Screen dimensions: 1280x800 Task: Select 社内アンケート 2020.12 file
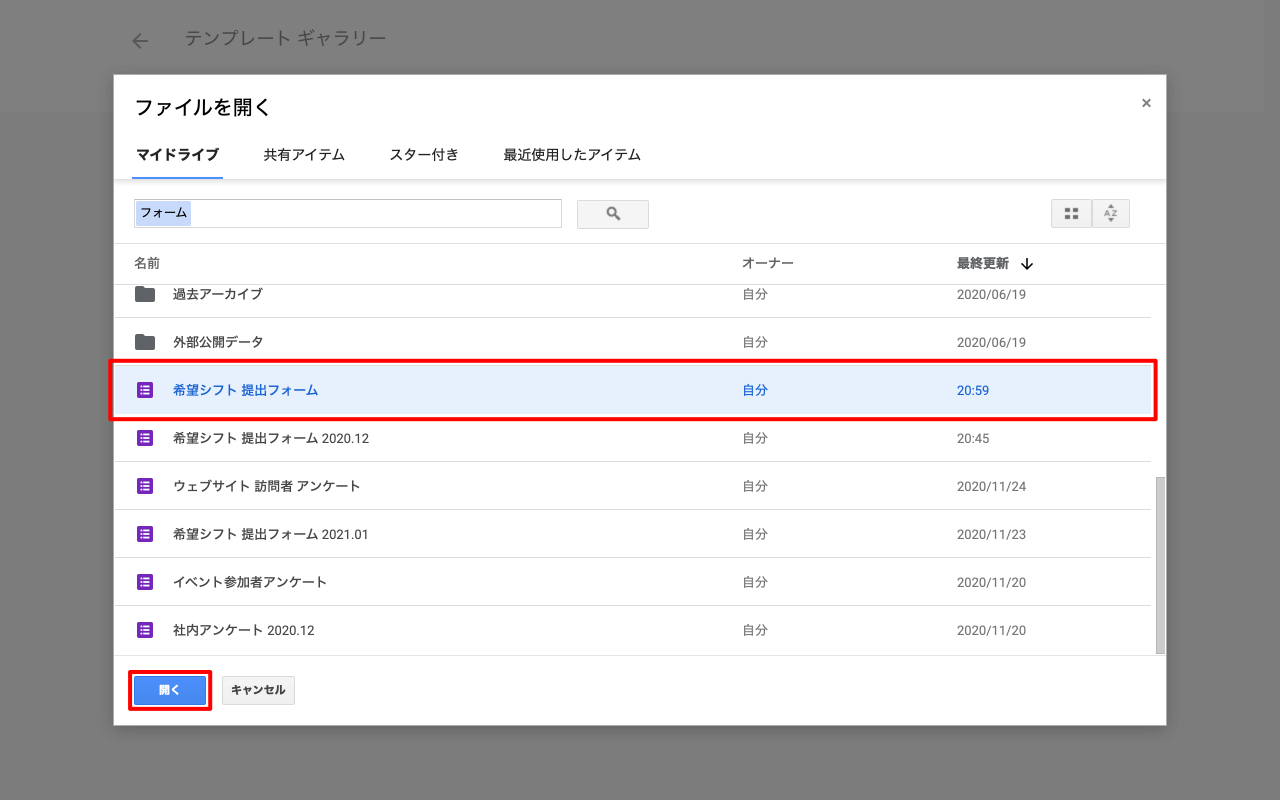pos(632,630)
